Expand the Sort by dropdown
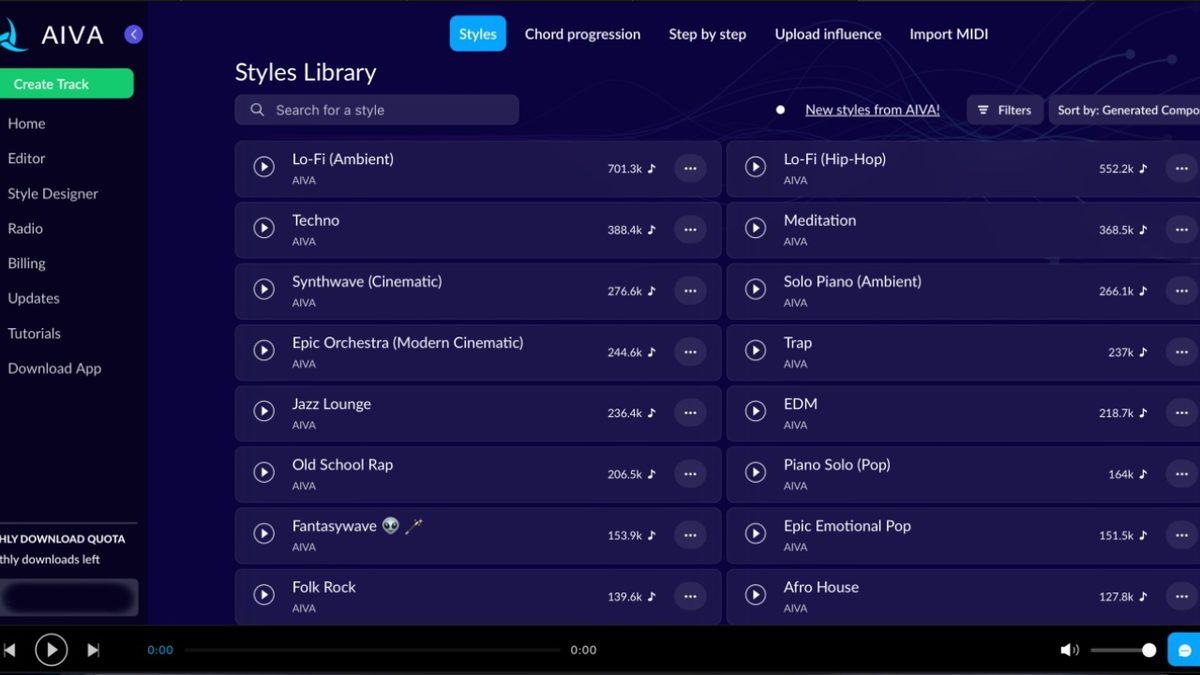Screen dimensions: 1200x675 click(1126, 110)
